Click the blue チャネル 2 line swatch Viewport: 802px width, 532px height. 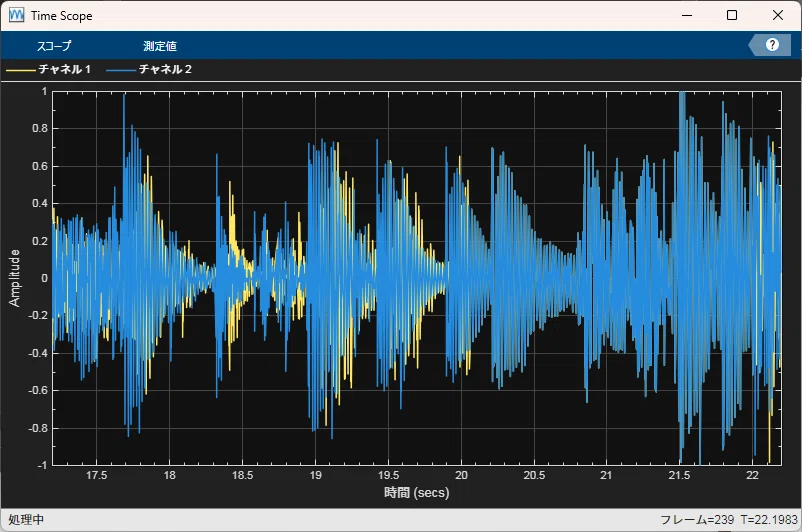pyautogui.click(x=121, y=70)
